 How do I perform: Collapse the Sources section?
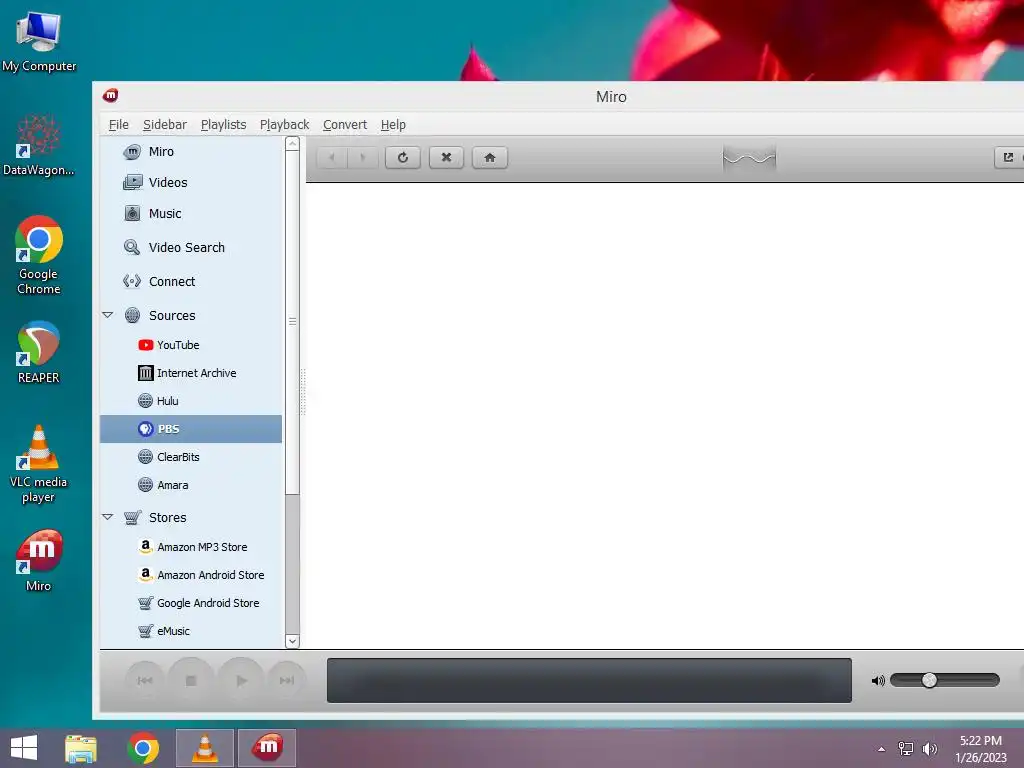108,315
